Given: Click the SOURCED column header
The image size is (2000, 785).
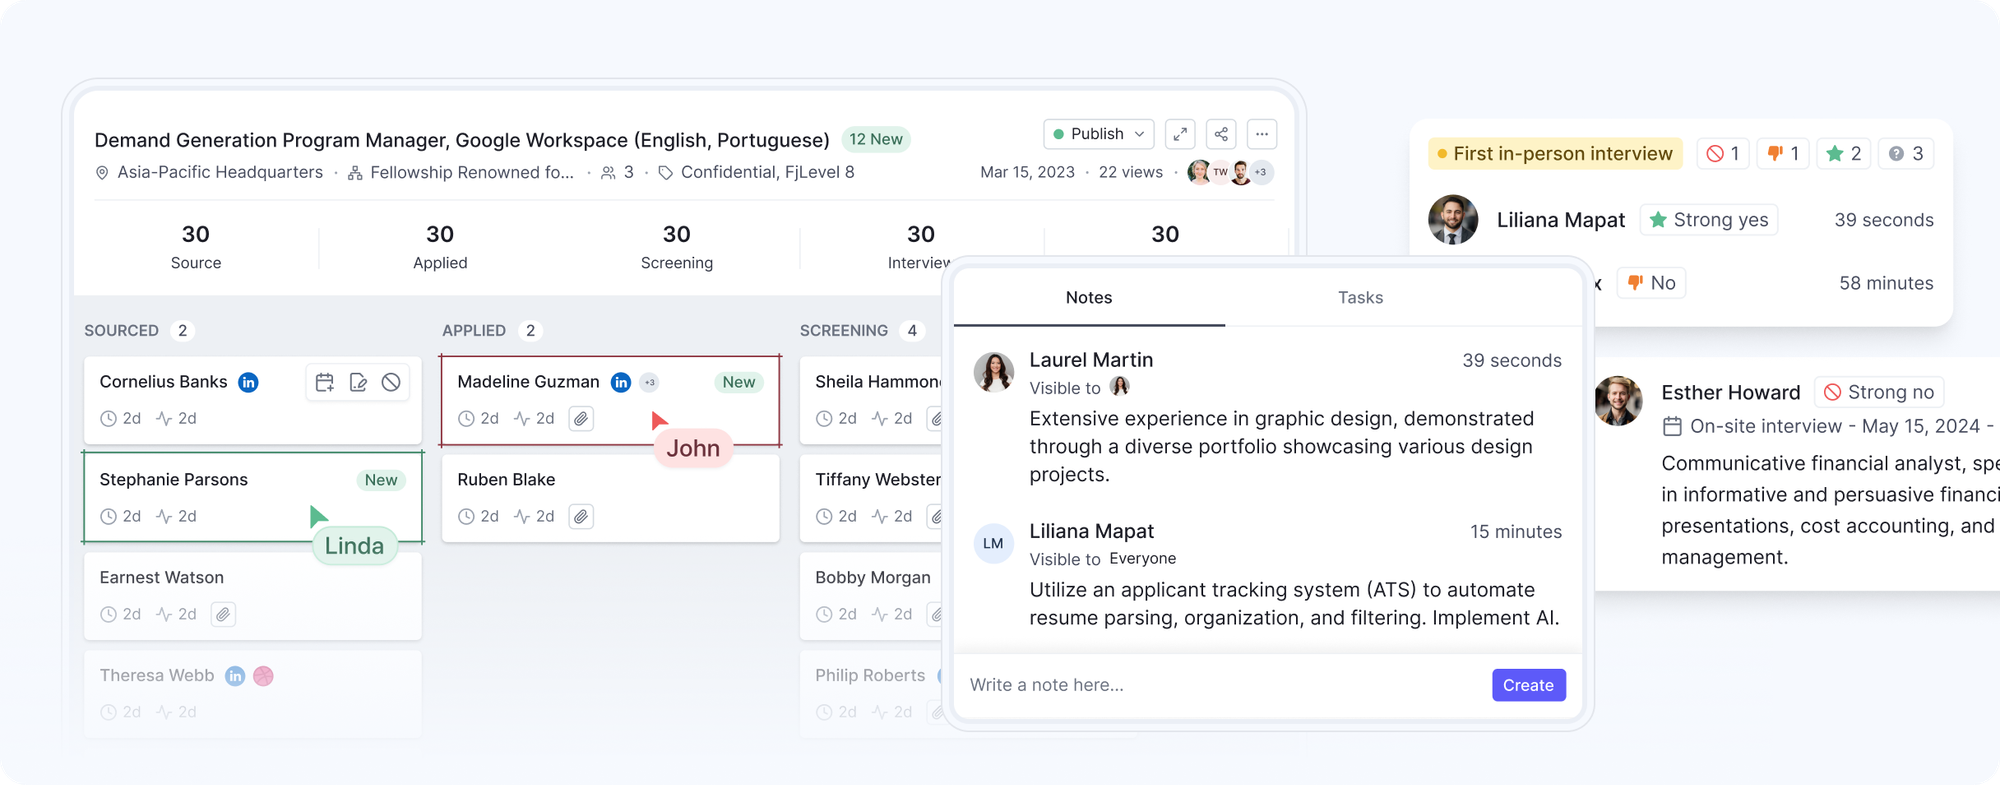Looking at the screenshot, I should point(121,331).
